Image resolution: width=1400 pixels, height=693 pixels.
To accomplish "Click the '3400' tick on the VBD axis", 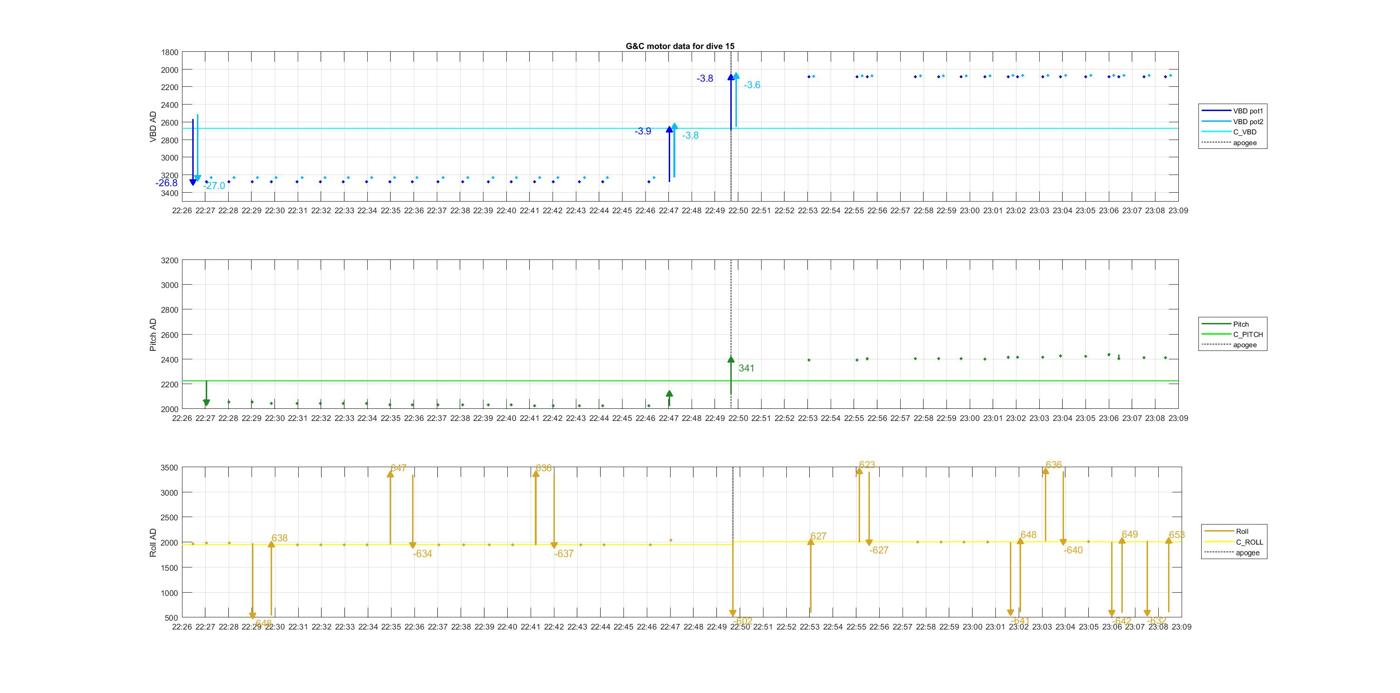I will [170, 193].
